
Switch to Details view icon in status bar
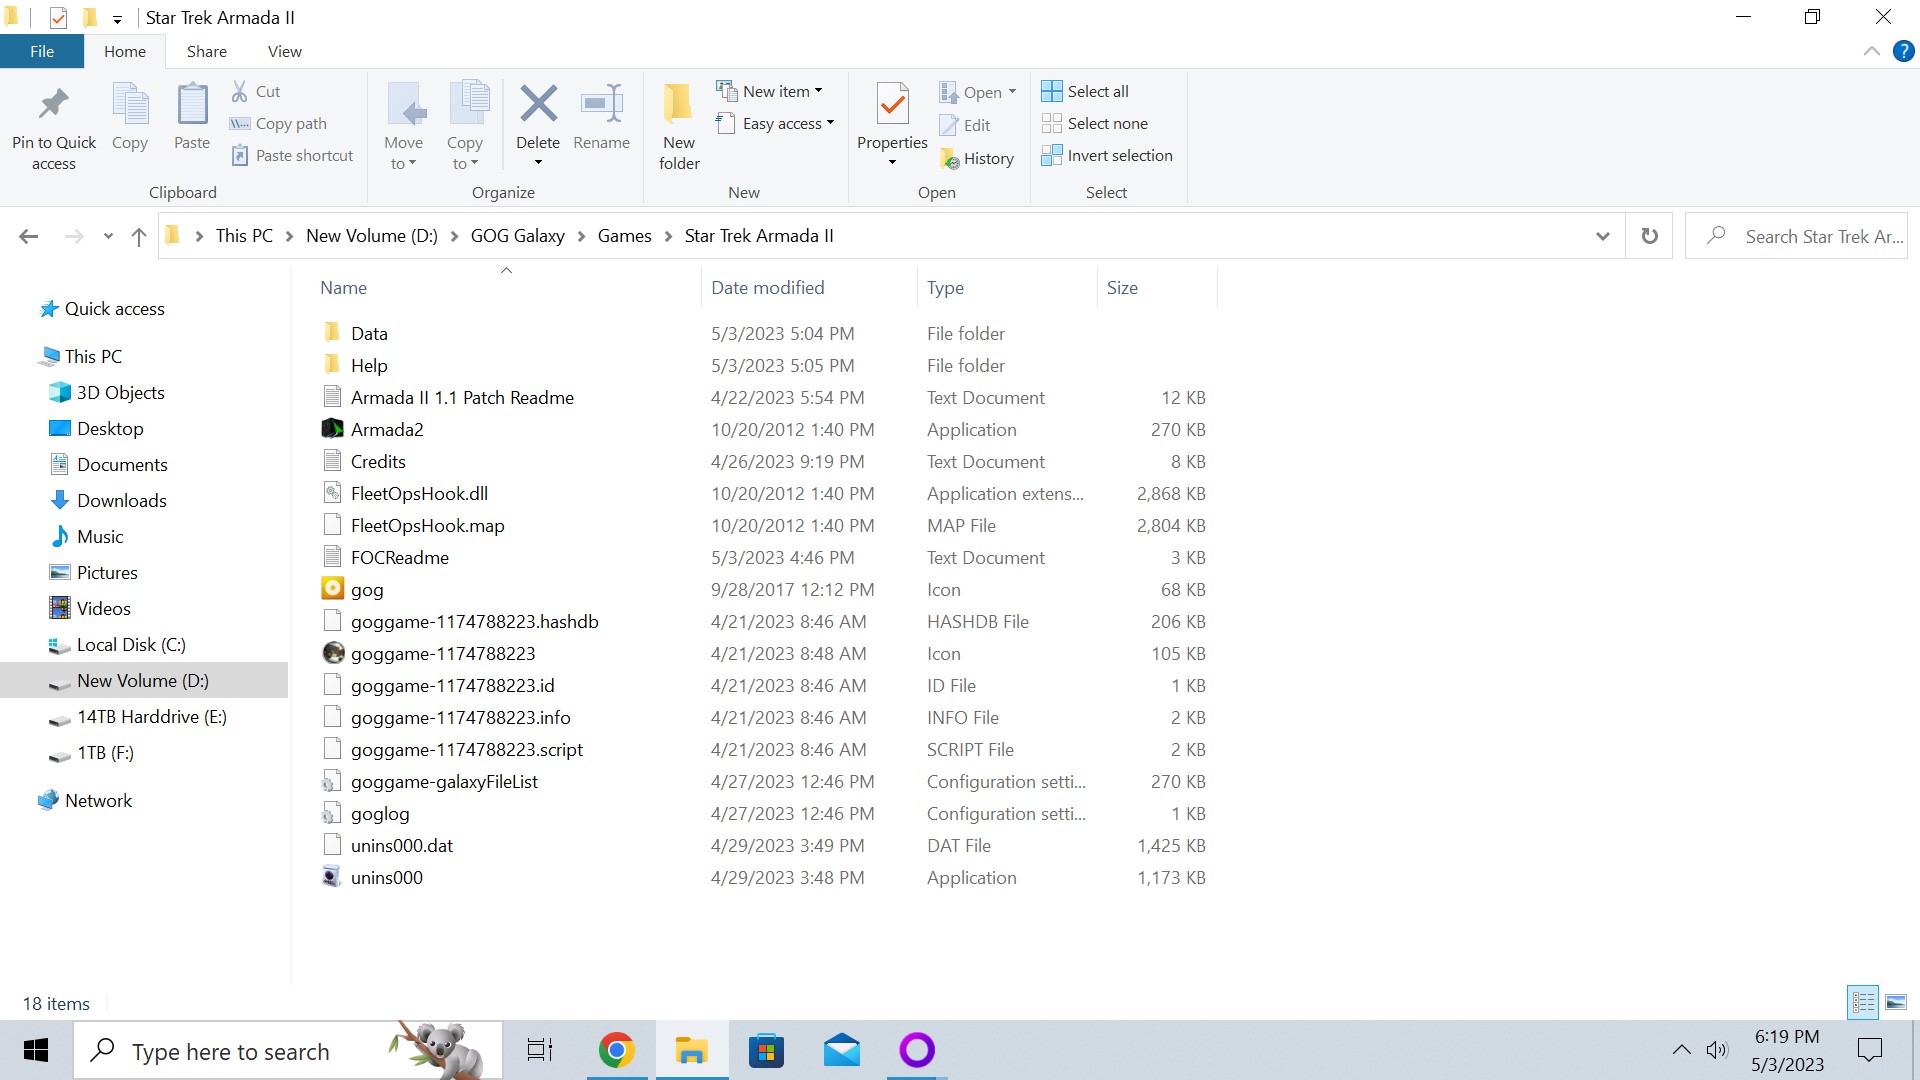[1863, 1002]
